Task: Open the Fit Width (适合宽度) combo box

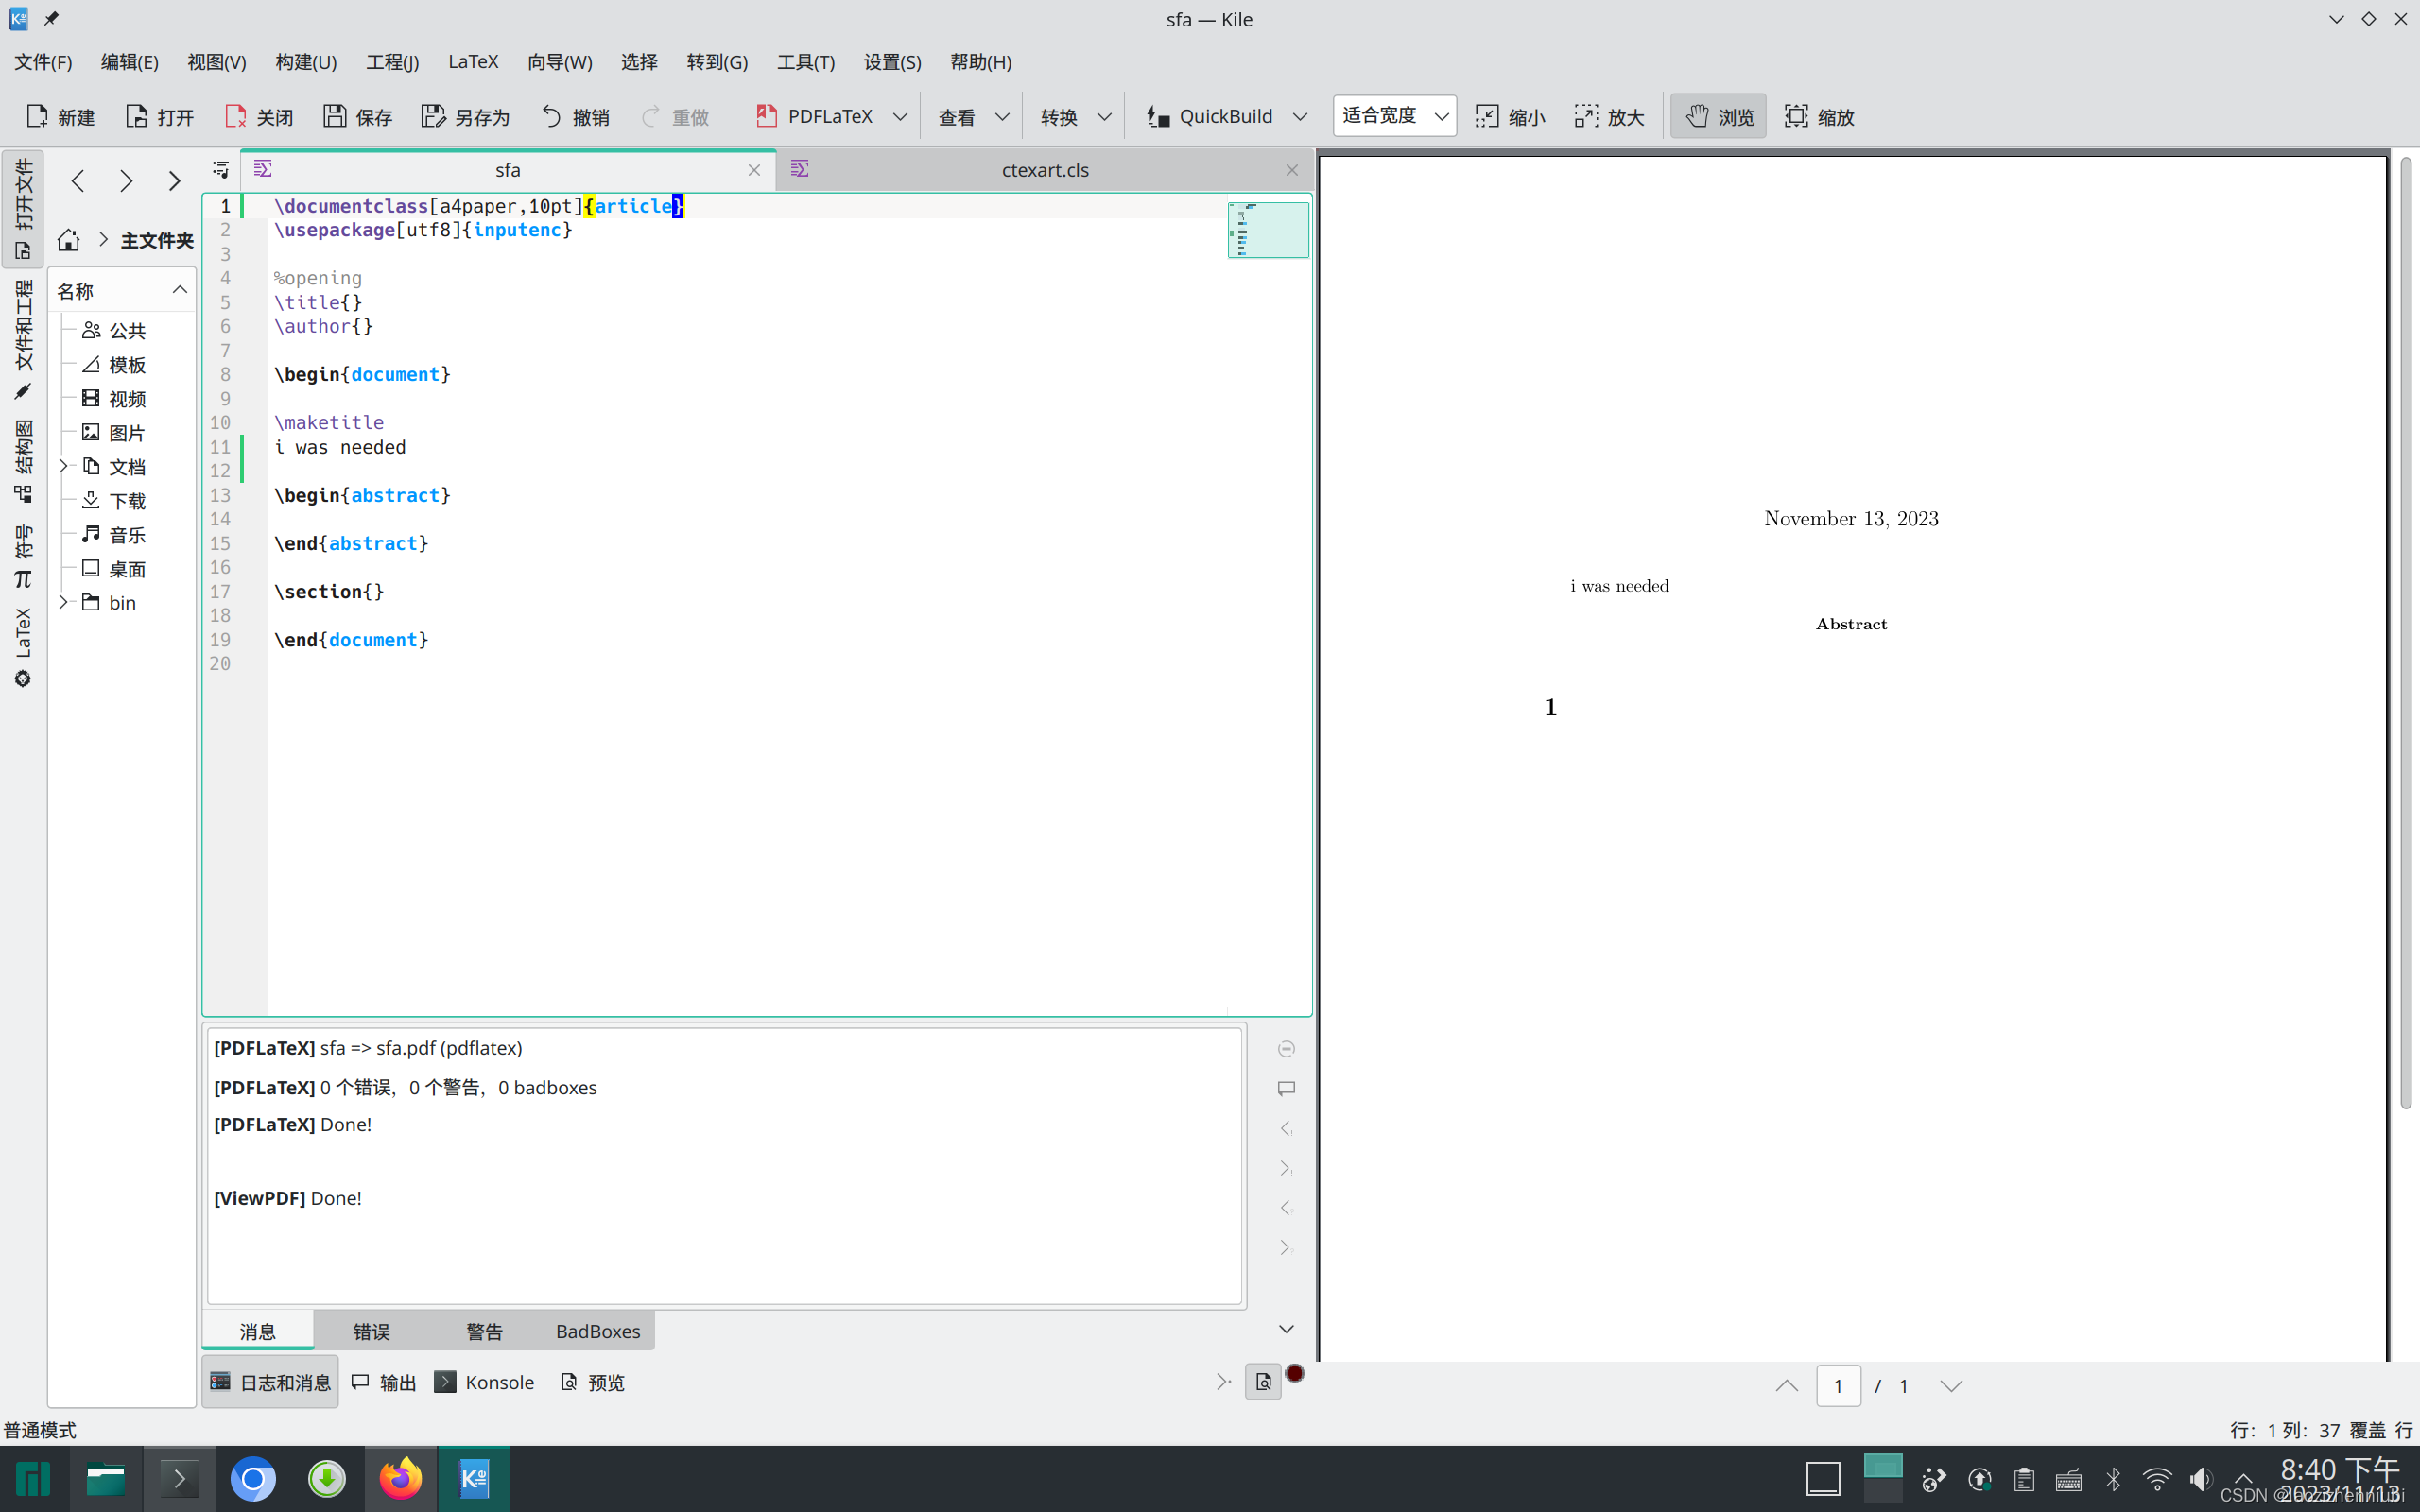Action: 1394,116
